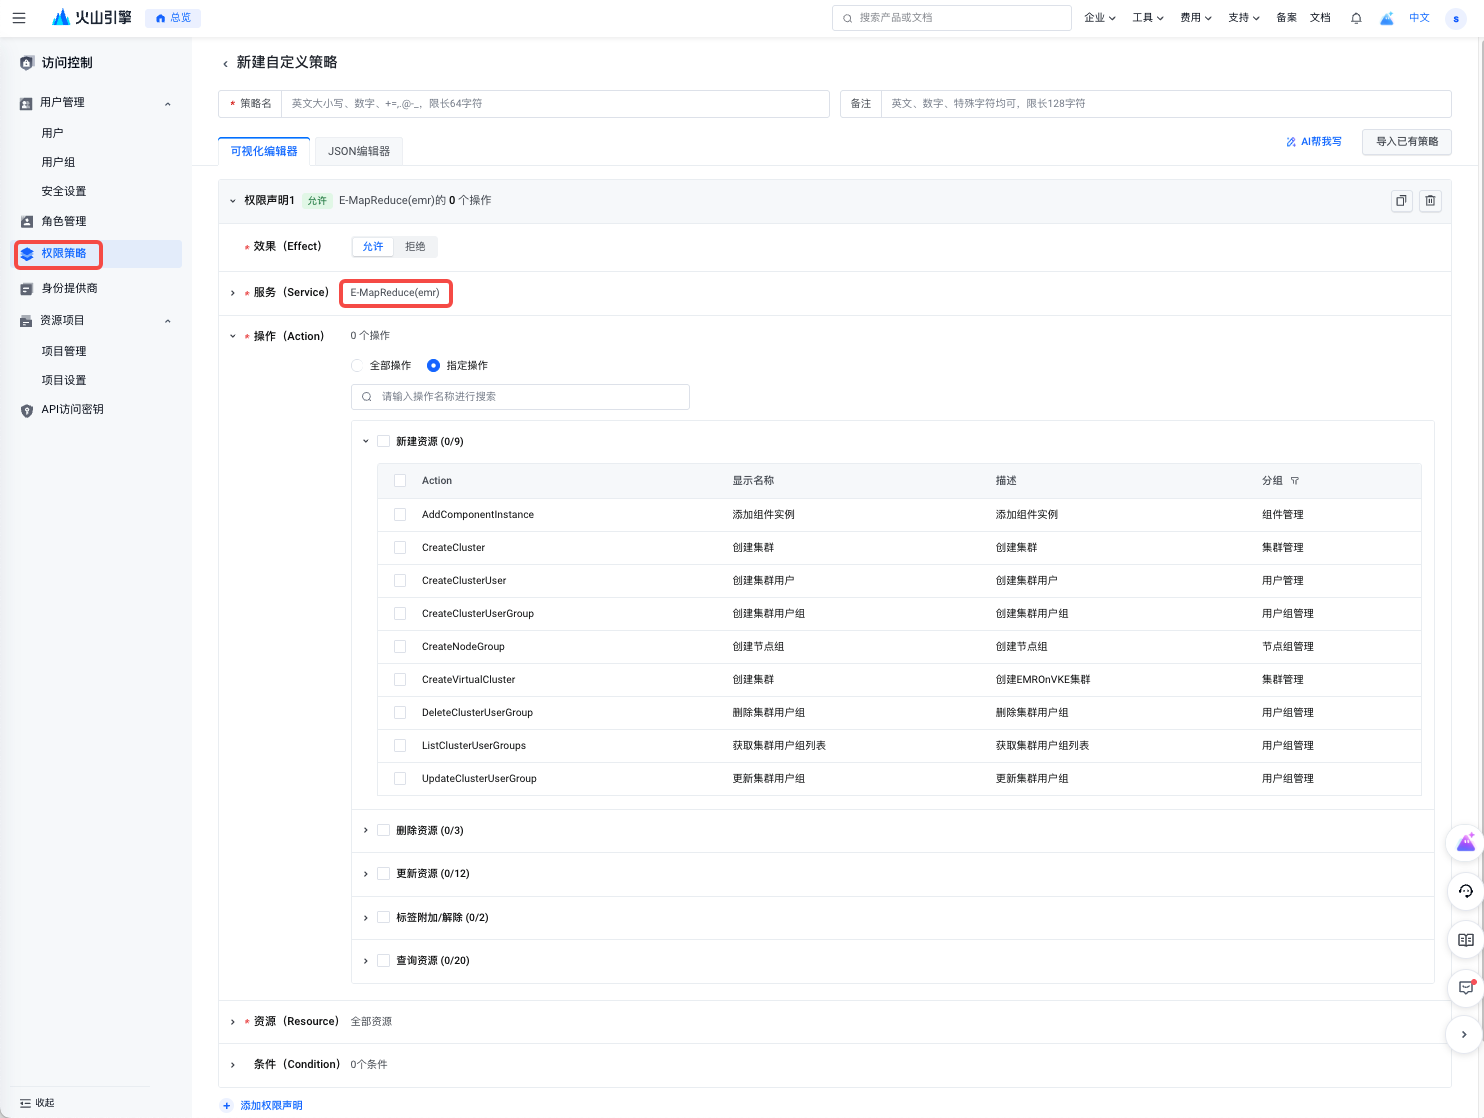Click the 策略名 input field
This screenshot has height=1118, width=1484.
click(555, 104)
